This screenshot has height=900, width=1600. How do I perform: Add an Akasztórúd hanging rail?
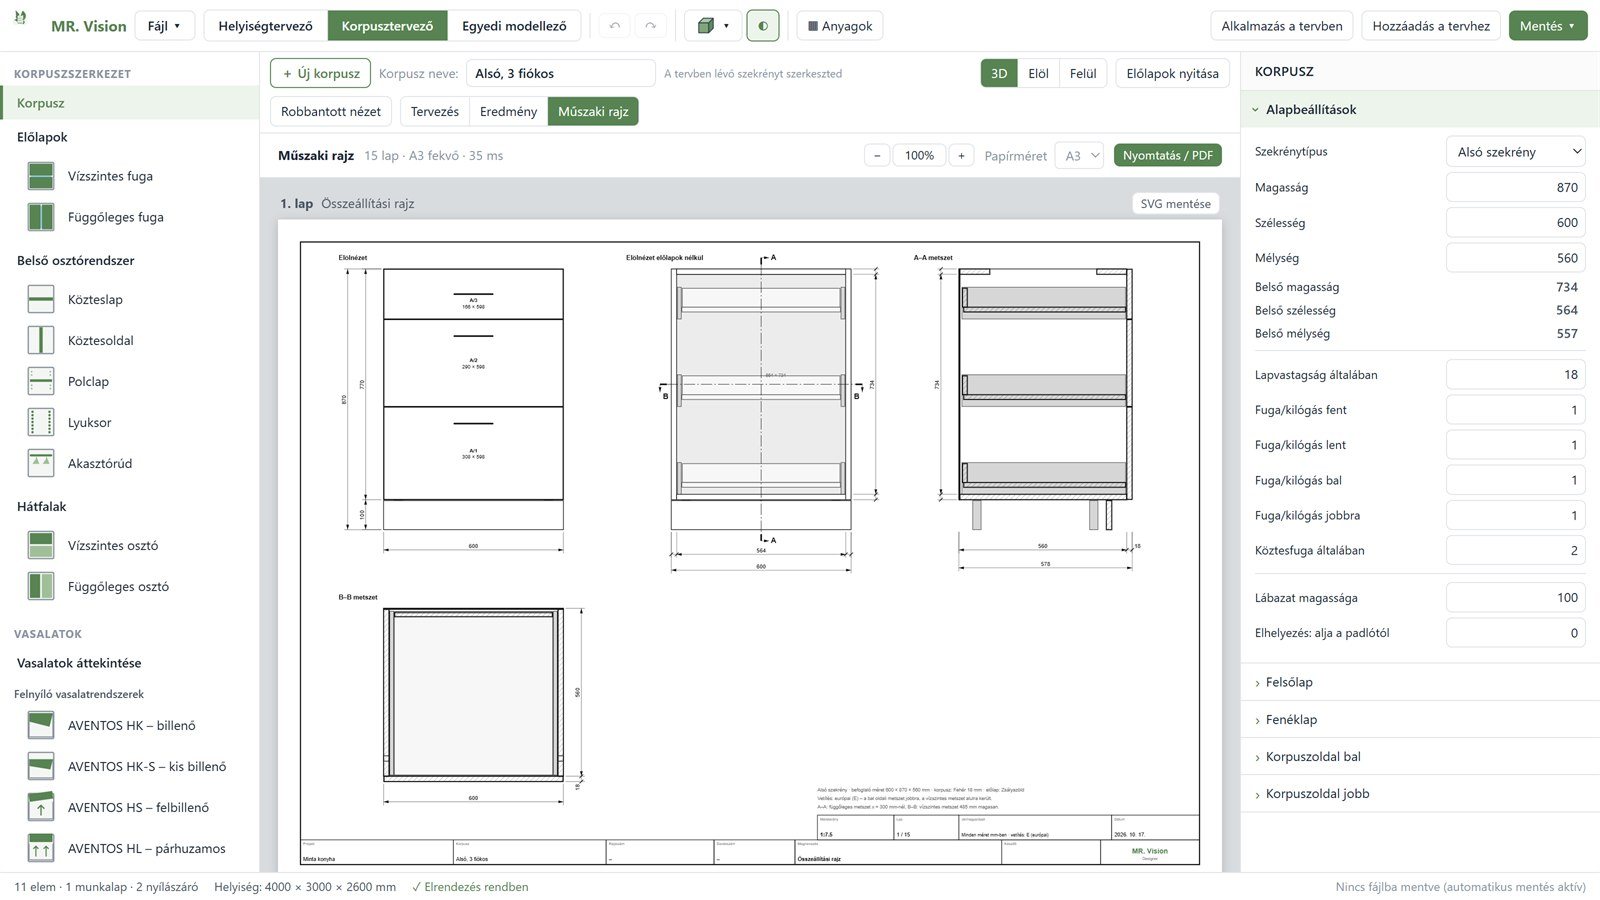tap(130, 463)
